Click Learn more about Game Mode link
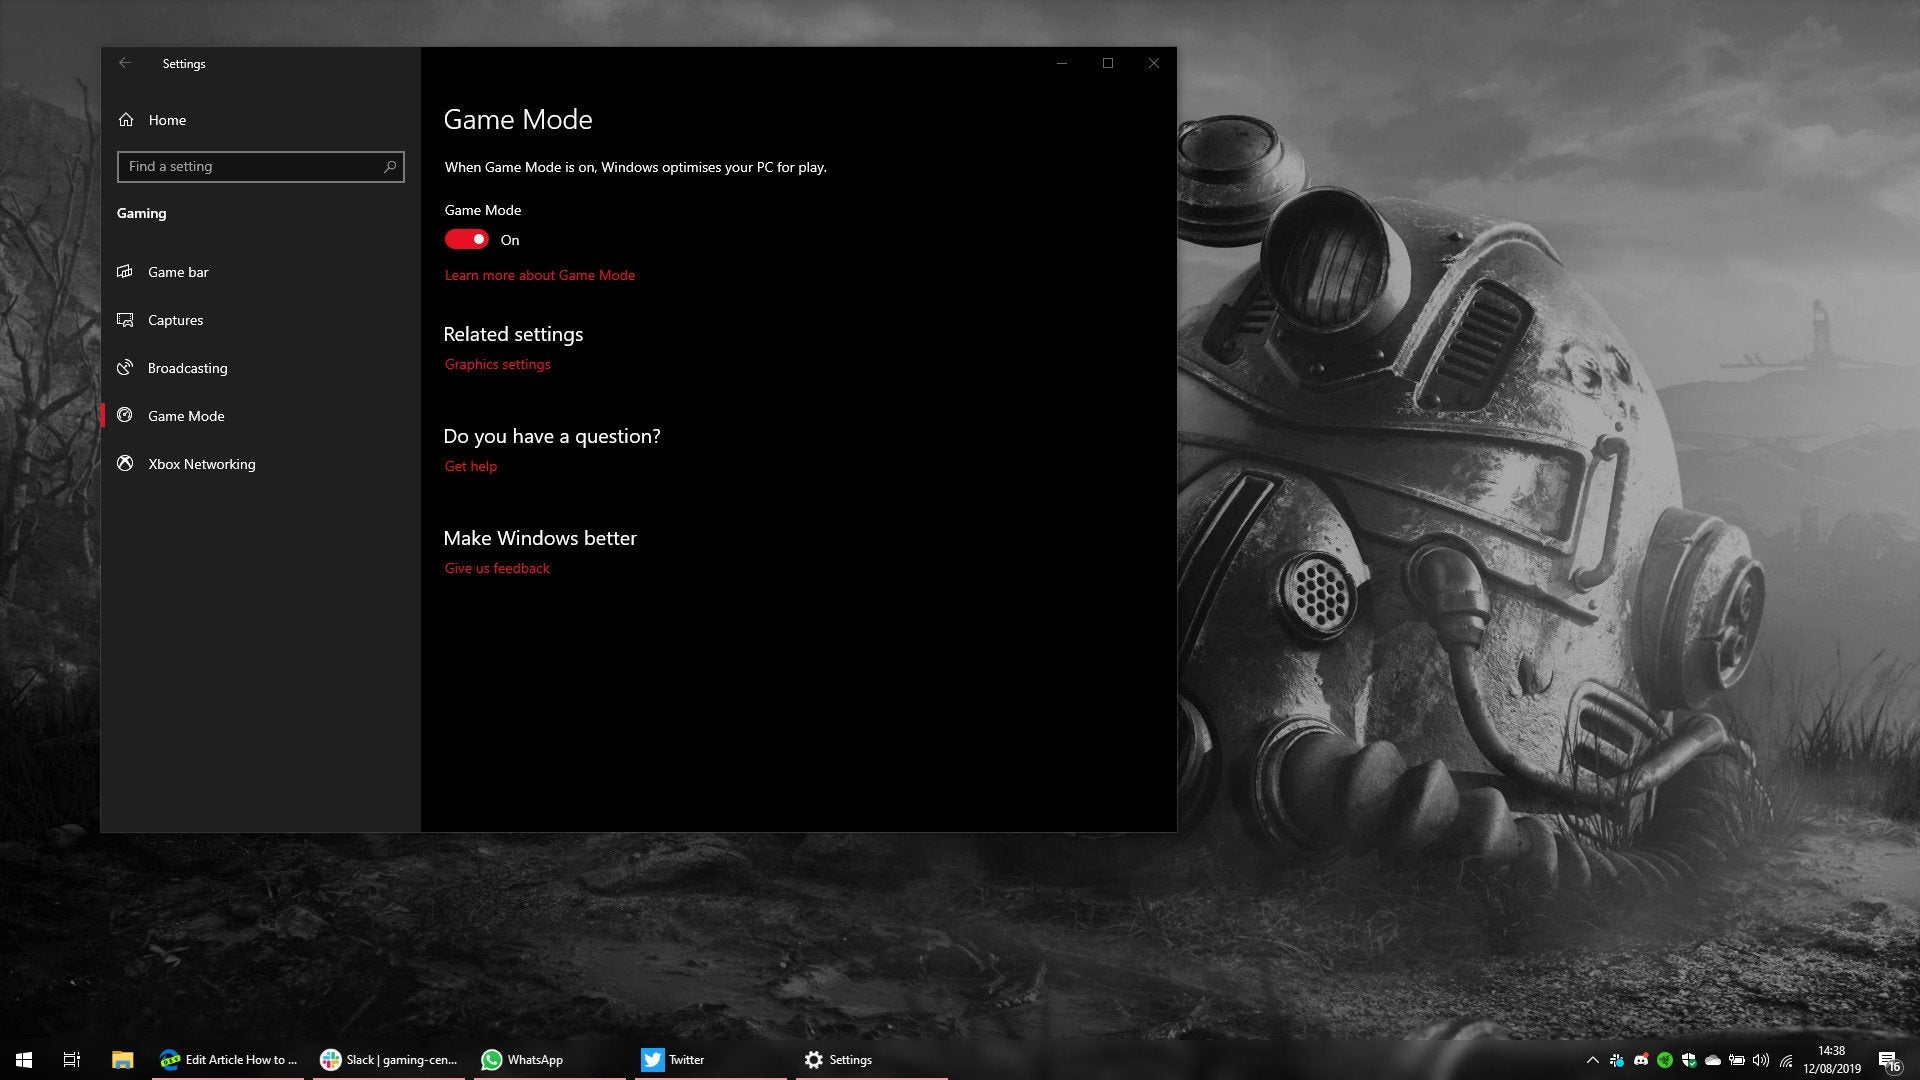The image size is (1920, 1080). [x=539, y=274]
